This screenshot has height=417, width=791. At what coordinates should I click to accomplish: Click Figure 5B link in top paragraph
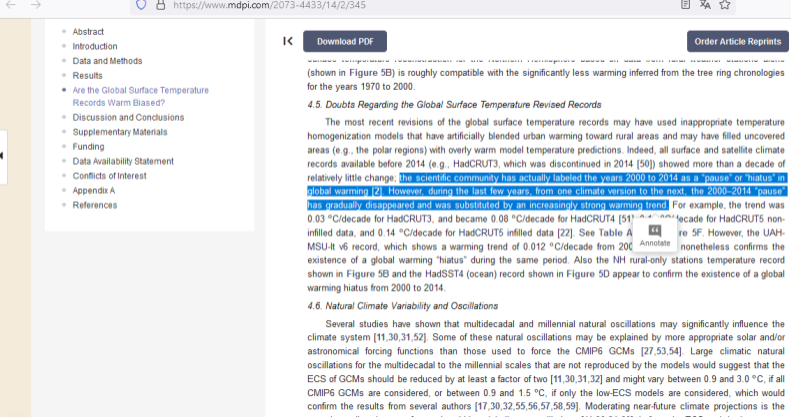pos(370,73)
